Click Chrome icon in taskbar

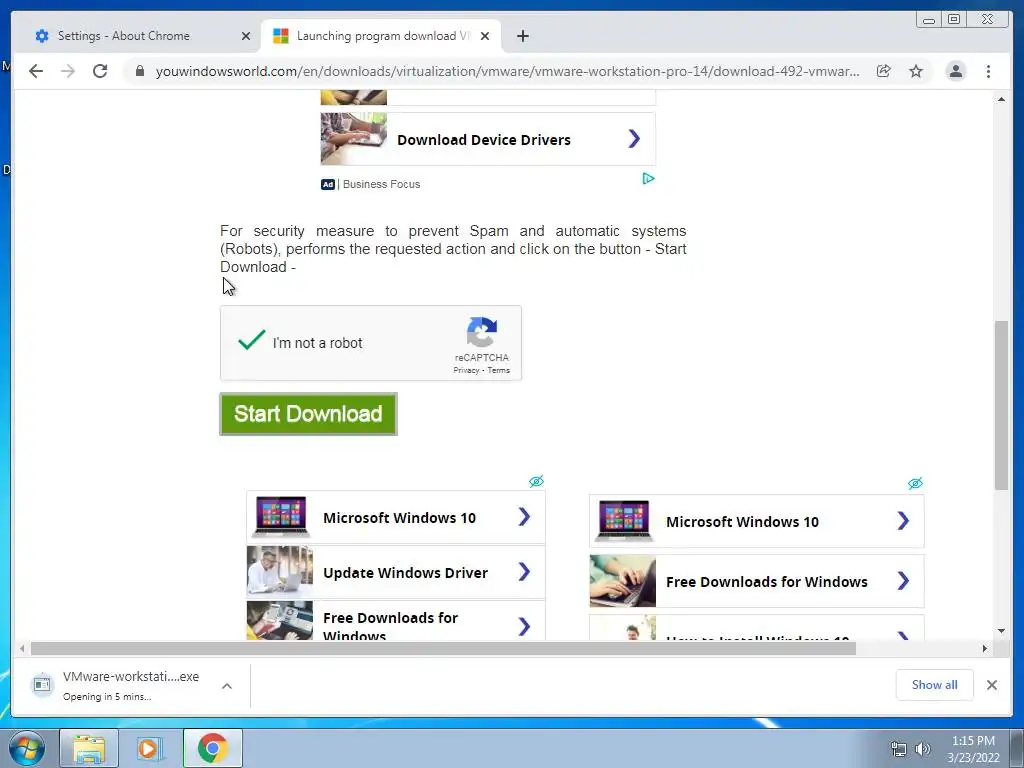pyautogui.click(x=213, y=748)
